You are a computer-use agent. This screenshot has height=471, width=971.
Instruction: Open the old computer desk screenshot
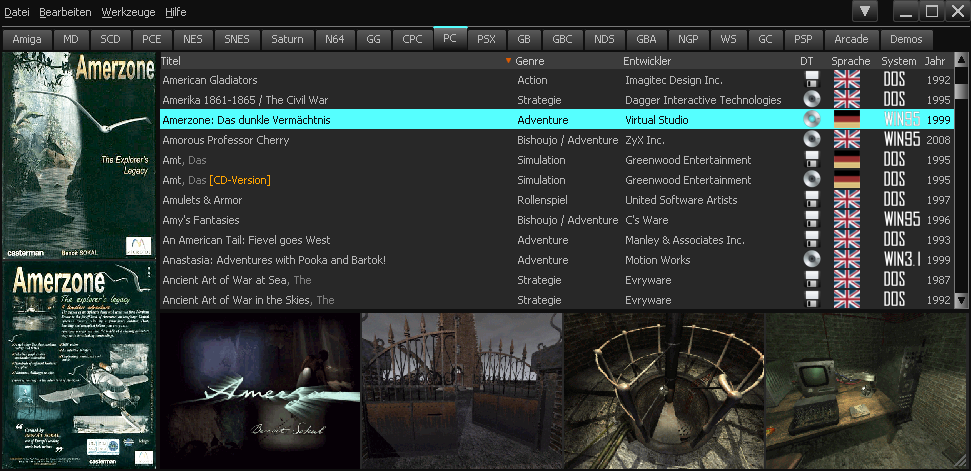click(866, 391)
